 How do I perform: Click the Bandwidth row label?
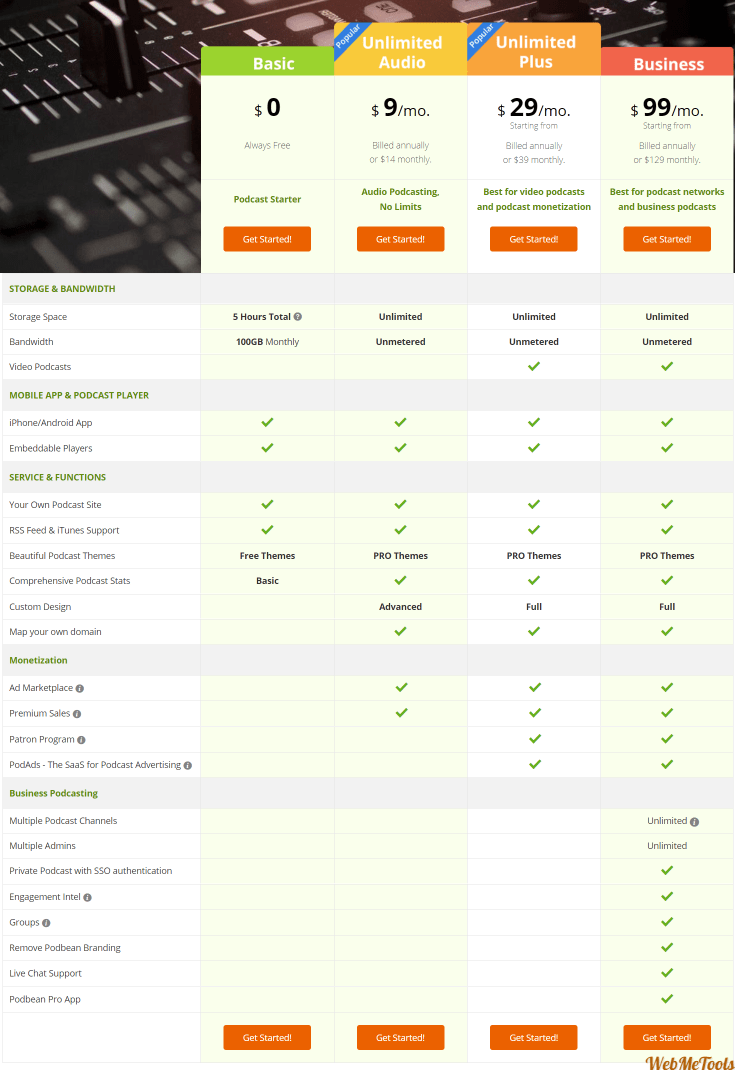pos(31,342)
